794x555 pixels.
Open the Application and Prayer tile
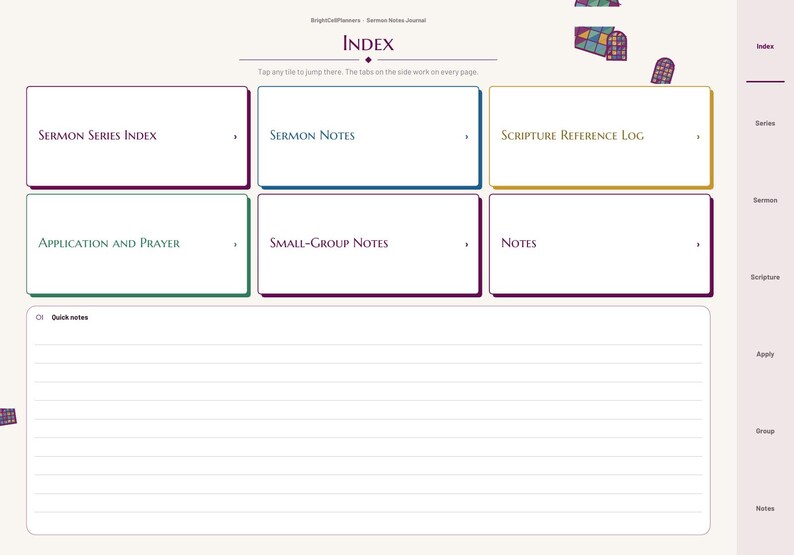137,244
